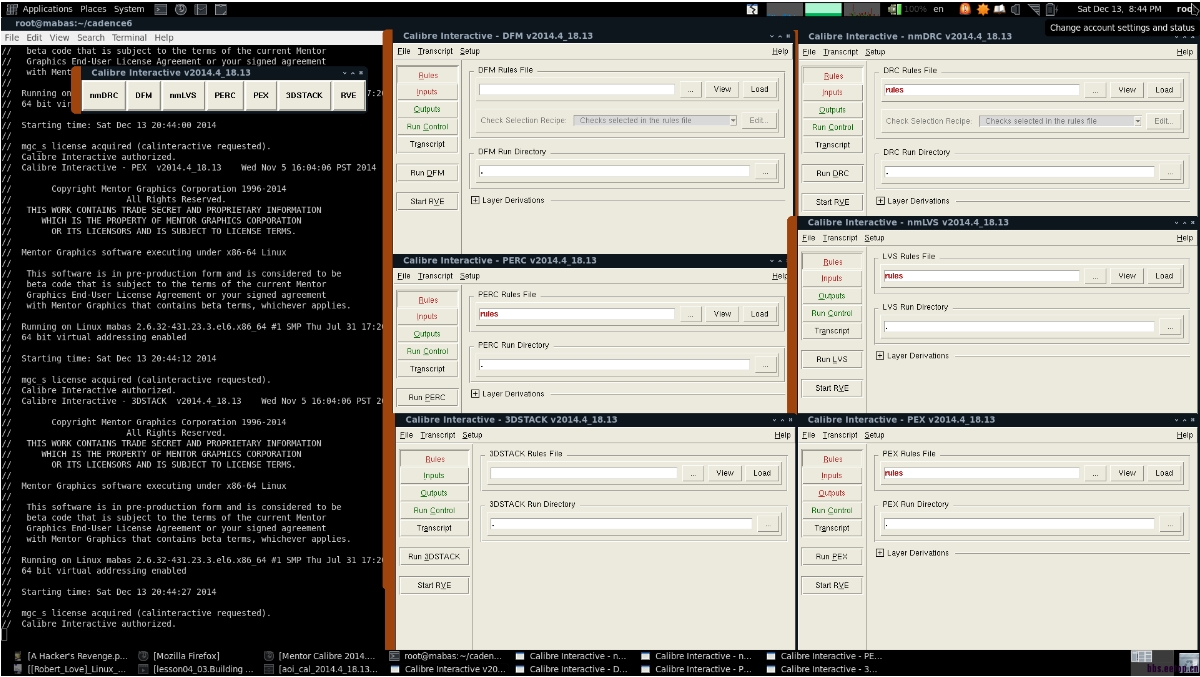Click Run PEX button
The width and height of the screenshot is (1200, 677).
click(832, 556)
